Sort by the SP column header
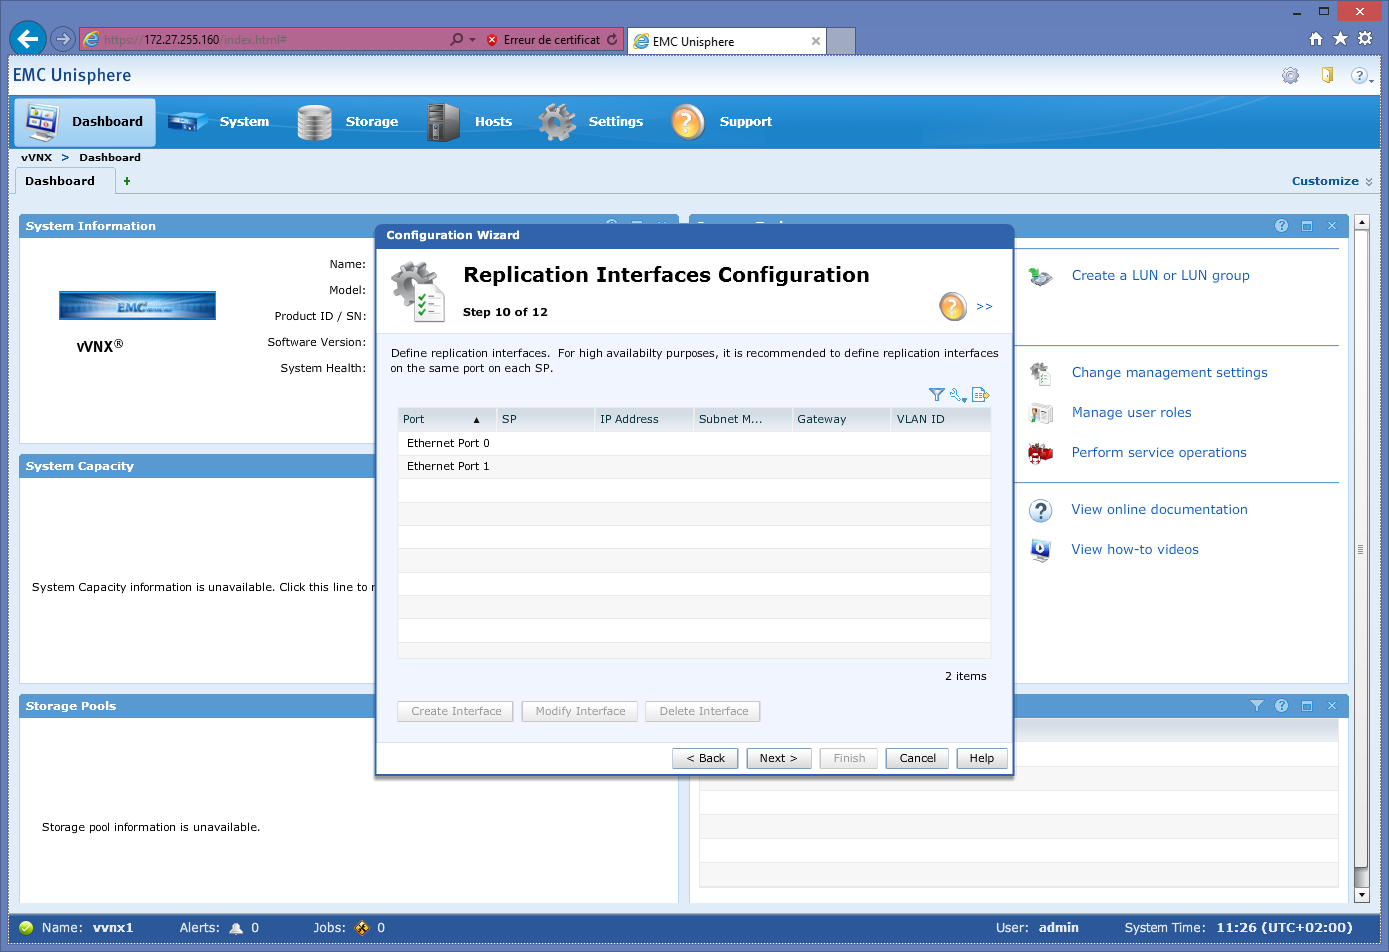1389x952 pixels. [545, 419]
